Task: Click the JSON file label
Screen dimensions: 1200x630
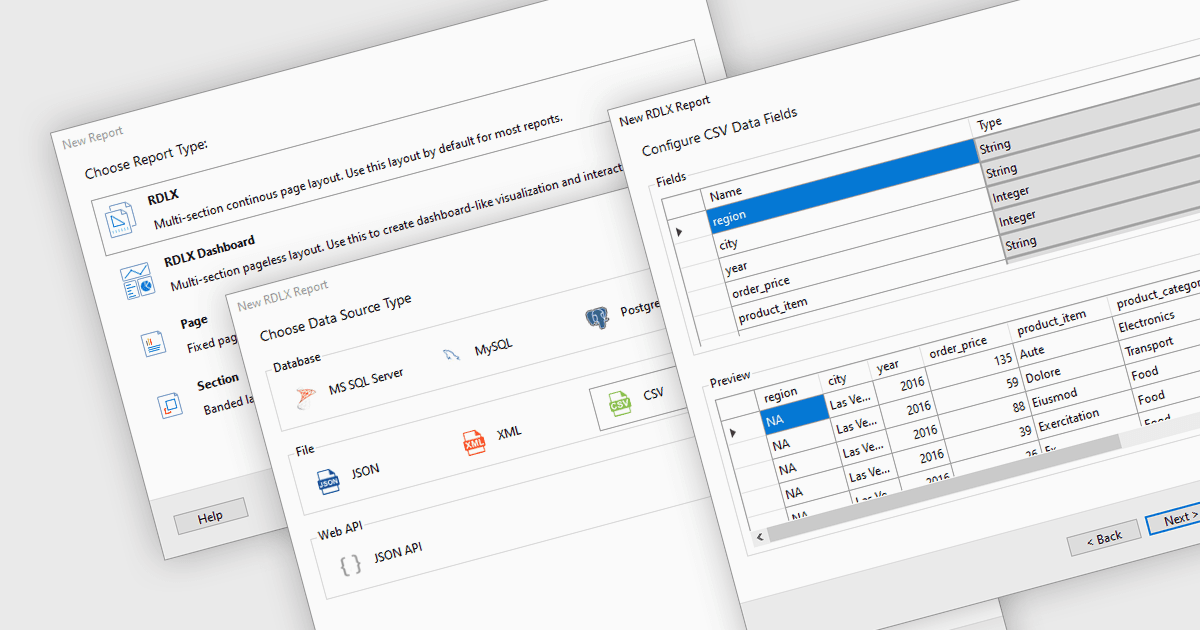Action: click(x=365, y=470)
